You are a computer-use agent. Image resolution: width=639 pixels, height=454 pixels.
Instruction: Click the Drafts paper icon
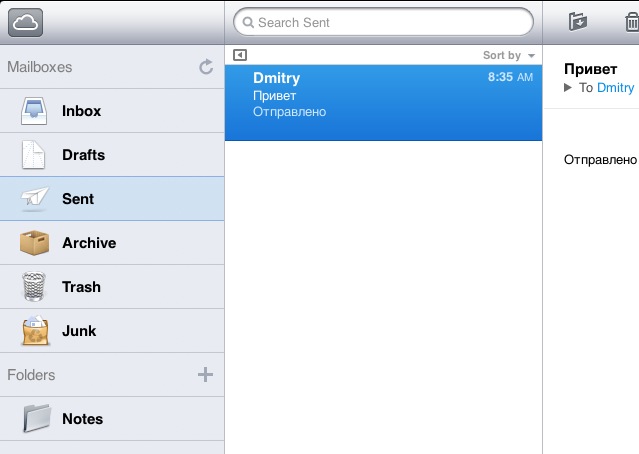pyautogui.click(x=35, y=155)
